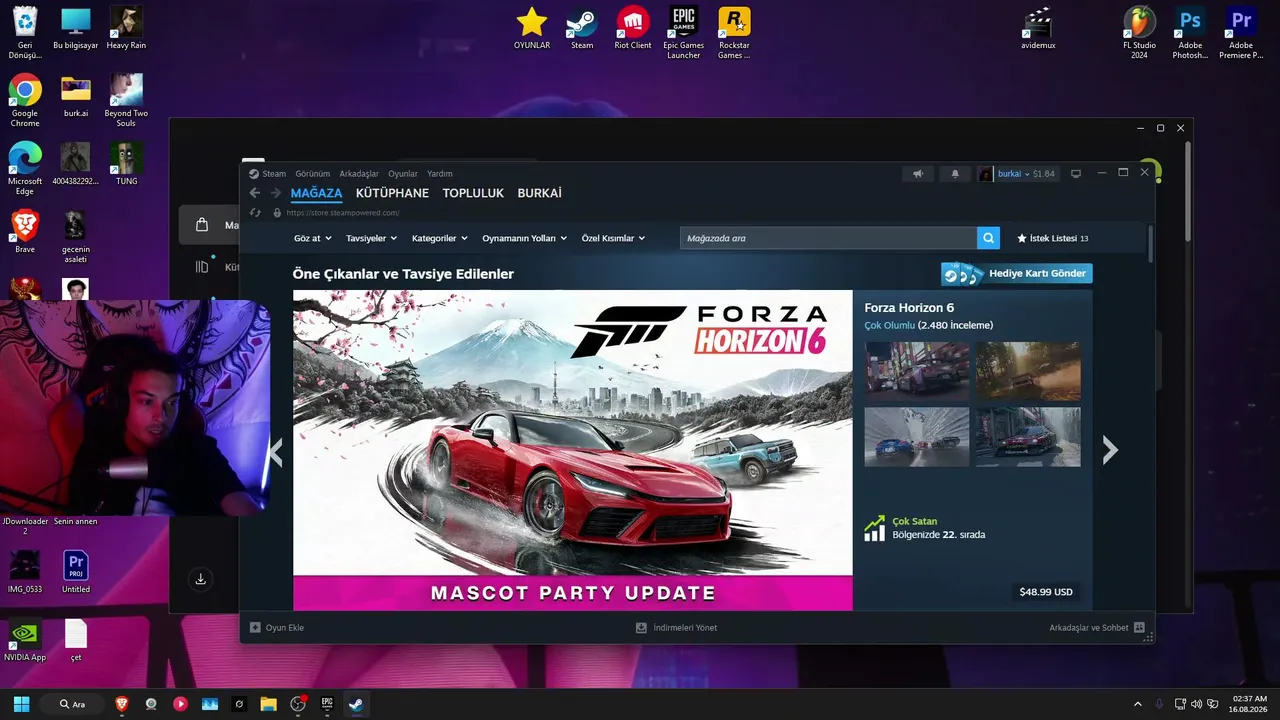Viewport: 1280px width, 720px height.
Task: View the top-left Forza Horizon 6 screenshot
Action: (x=917, y=371)
